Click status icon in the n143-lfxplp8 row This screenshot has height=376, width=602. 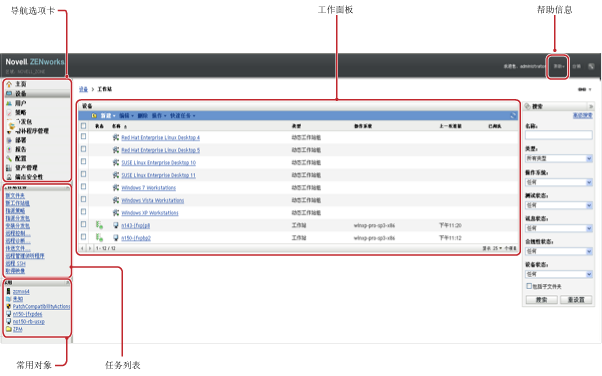point(99,225)
